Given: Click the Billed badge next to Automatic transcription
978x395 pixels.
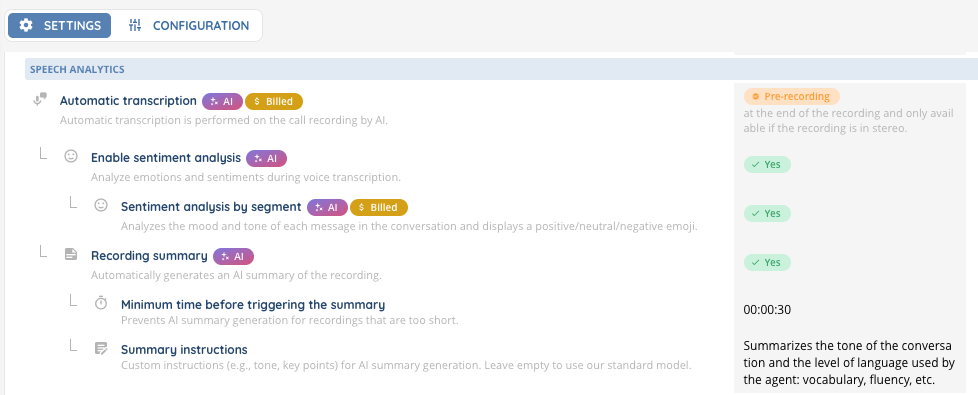Looking at the screenshot, I should coord(274,102).
